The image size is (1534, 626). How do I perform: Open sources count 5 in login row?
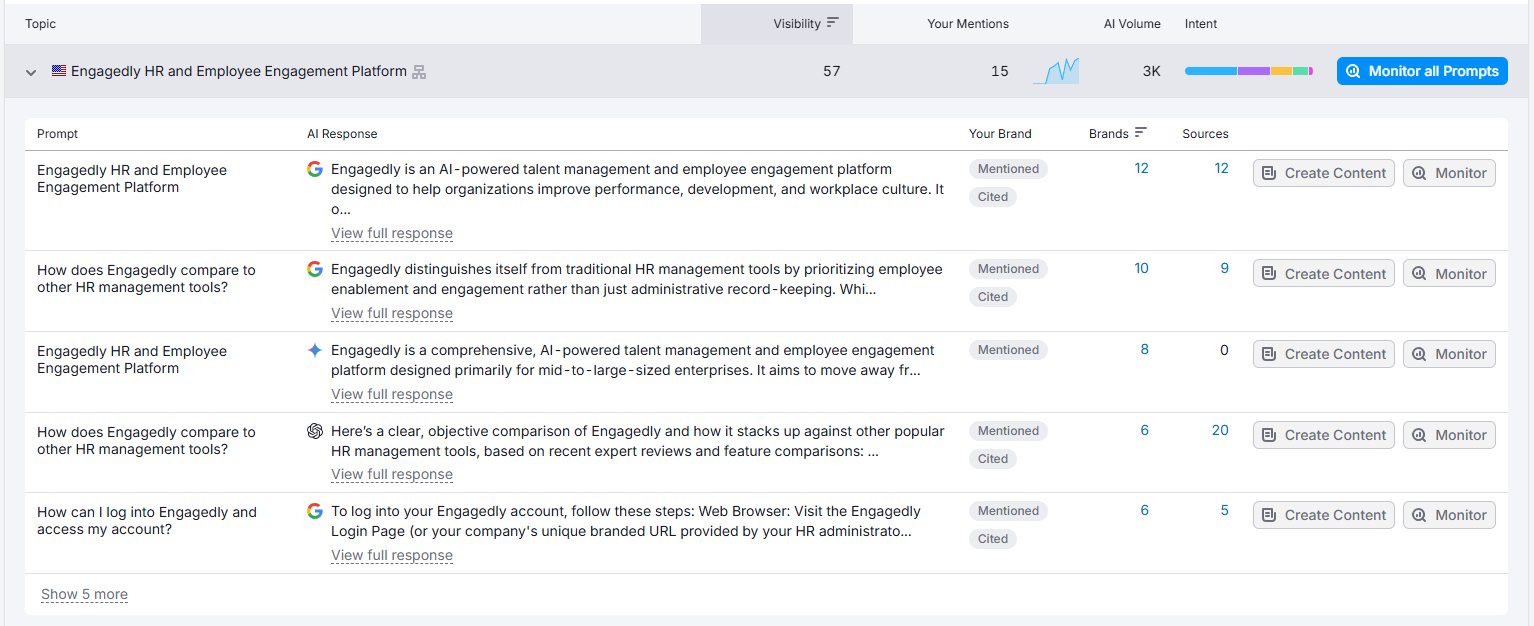pos(1225,510)
